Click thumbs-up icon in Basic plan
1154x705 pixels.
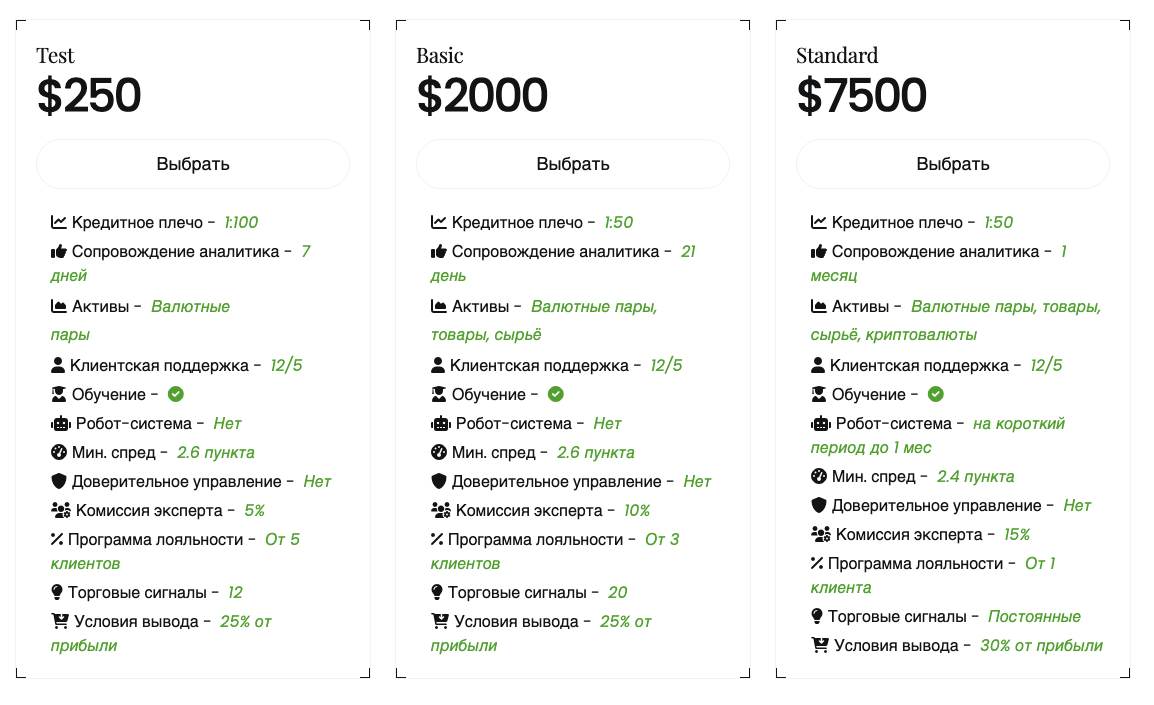point(439,252)
